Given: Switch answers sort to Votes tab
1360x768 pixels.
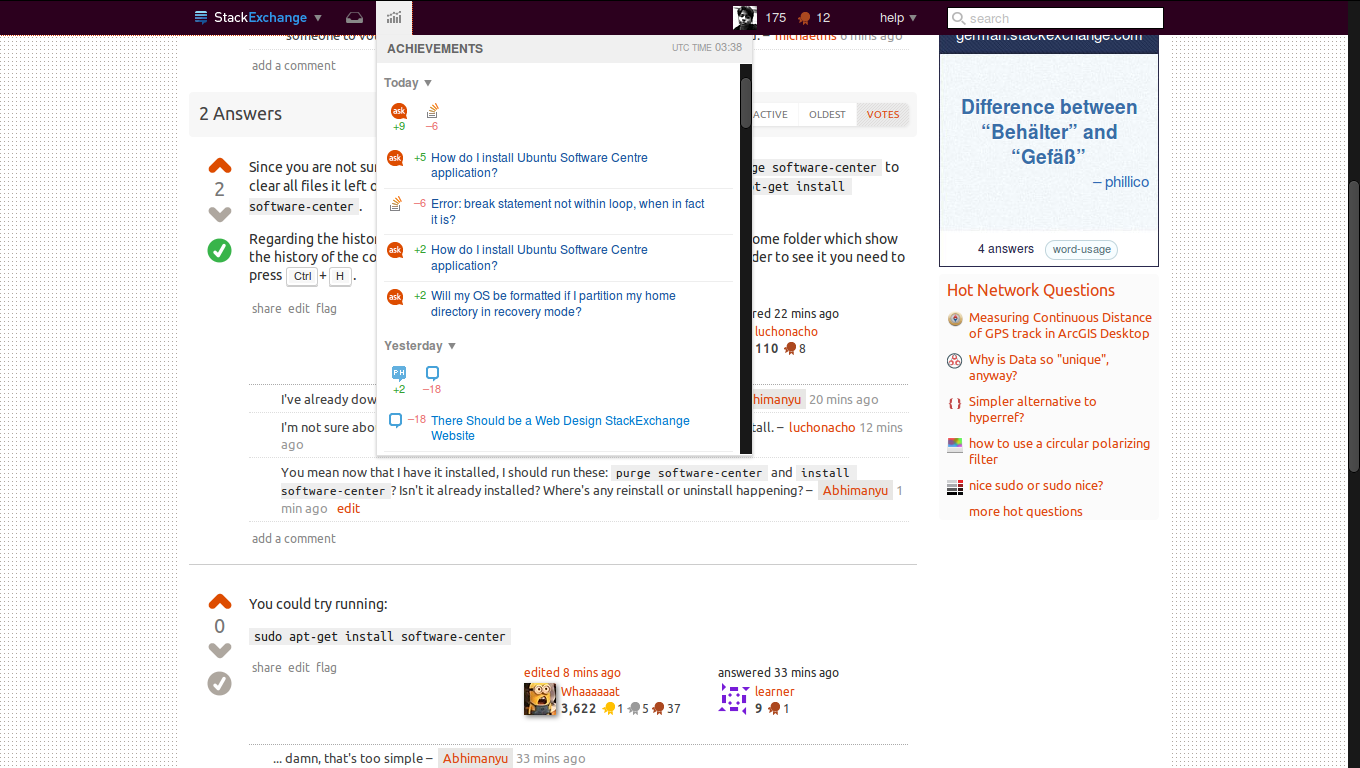Looking at the screenshot, I should [883, 114].
